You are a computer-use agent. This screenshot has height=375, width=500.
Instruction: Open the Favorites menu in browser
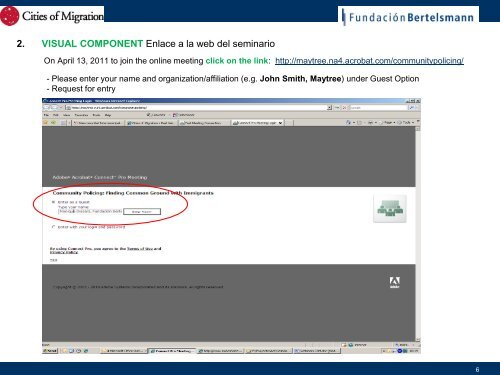click(x=81, y=115)
